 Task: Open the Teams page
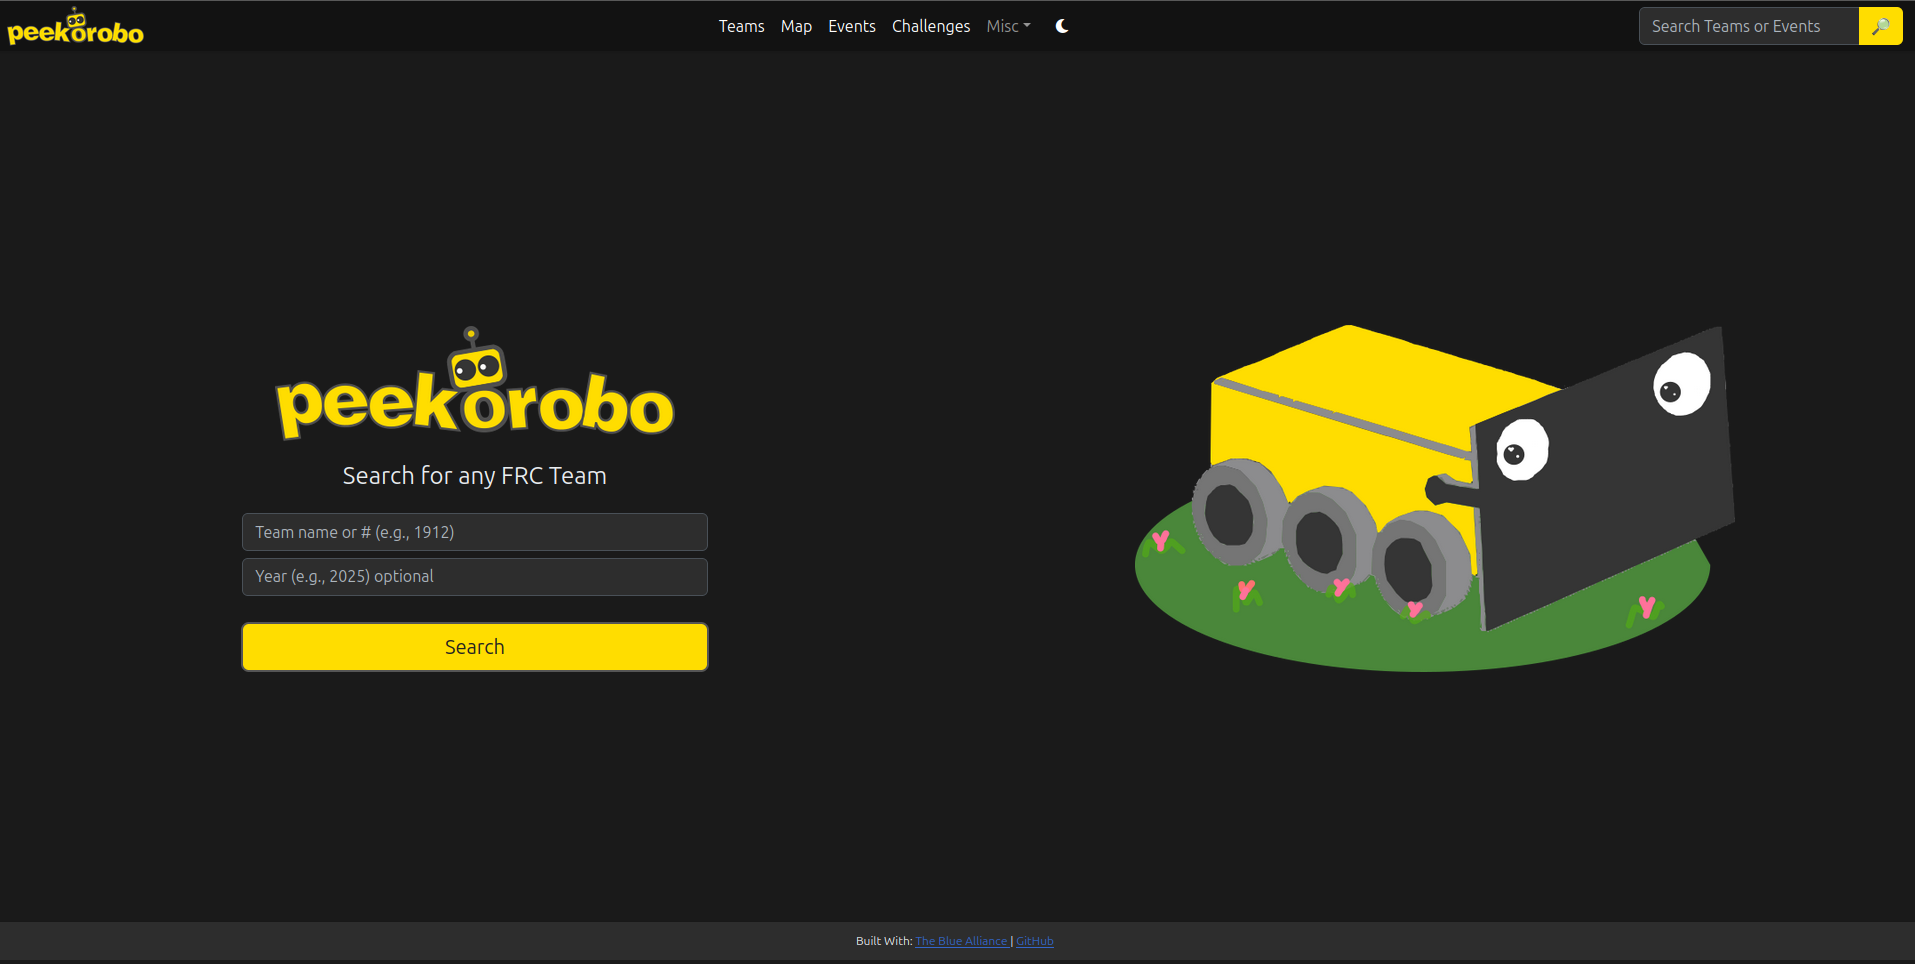point(741,26)
